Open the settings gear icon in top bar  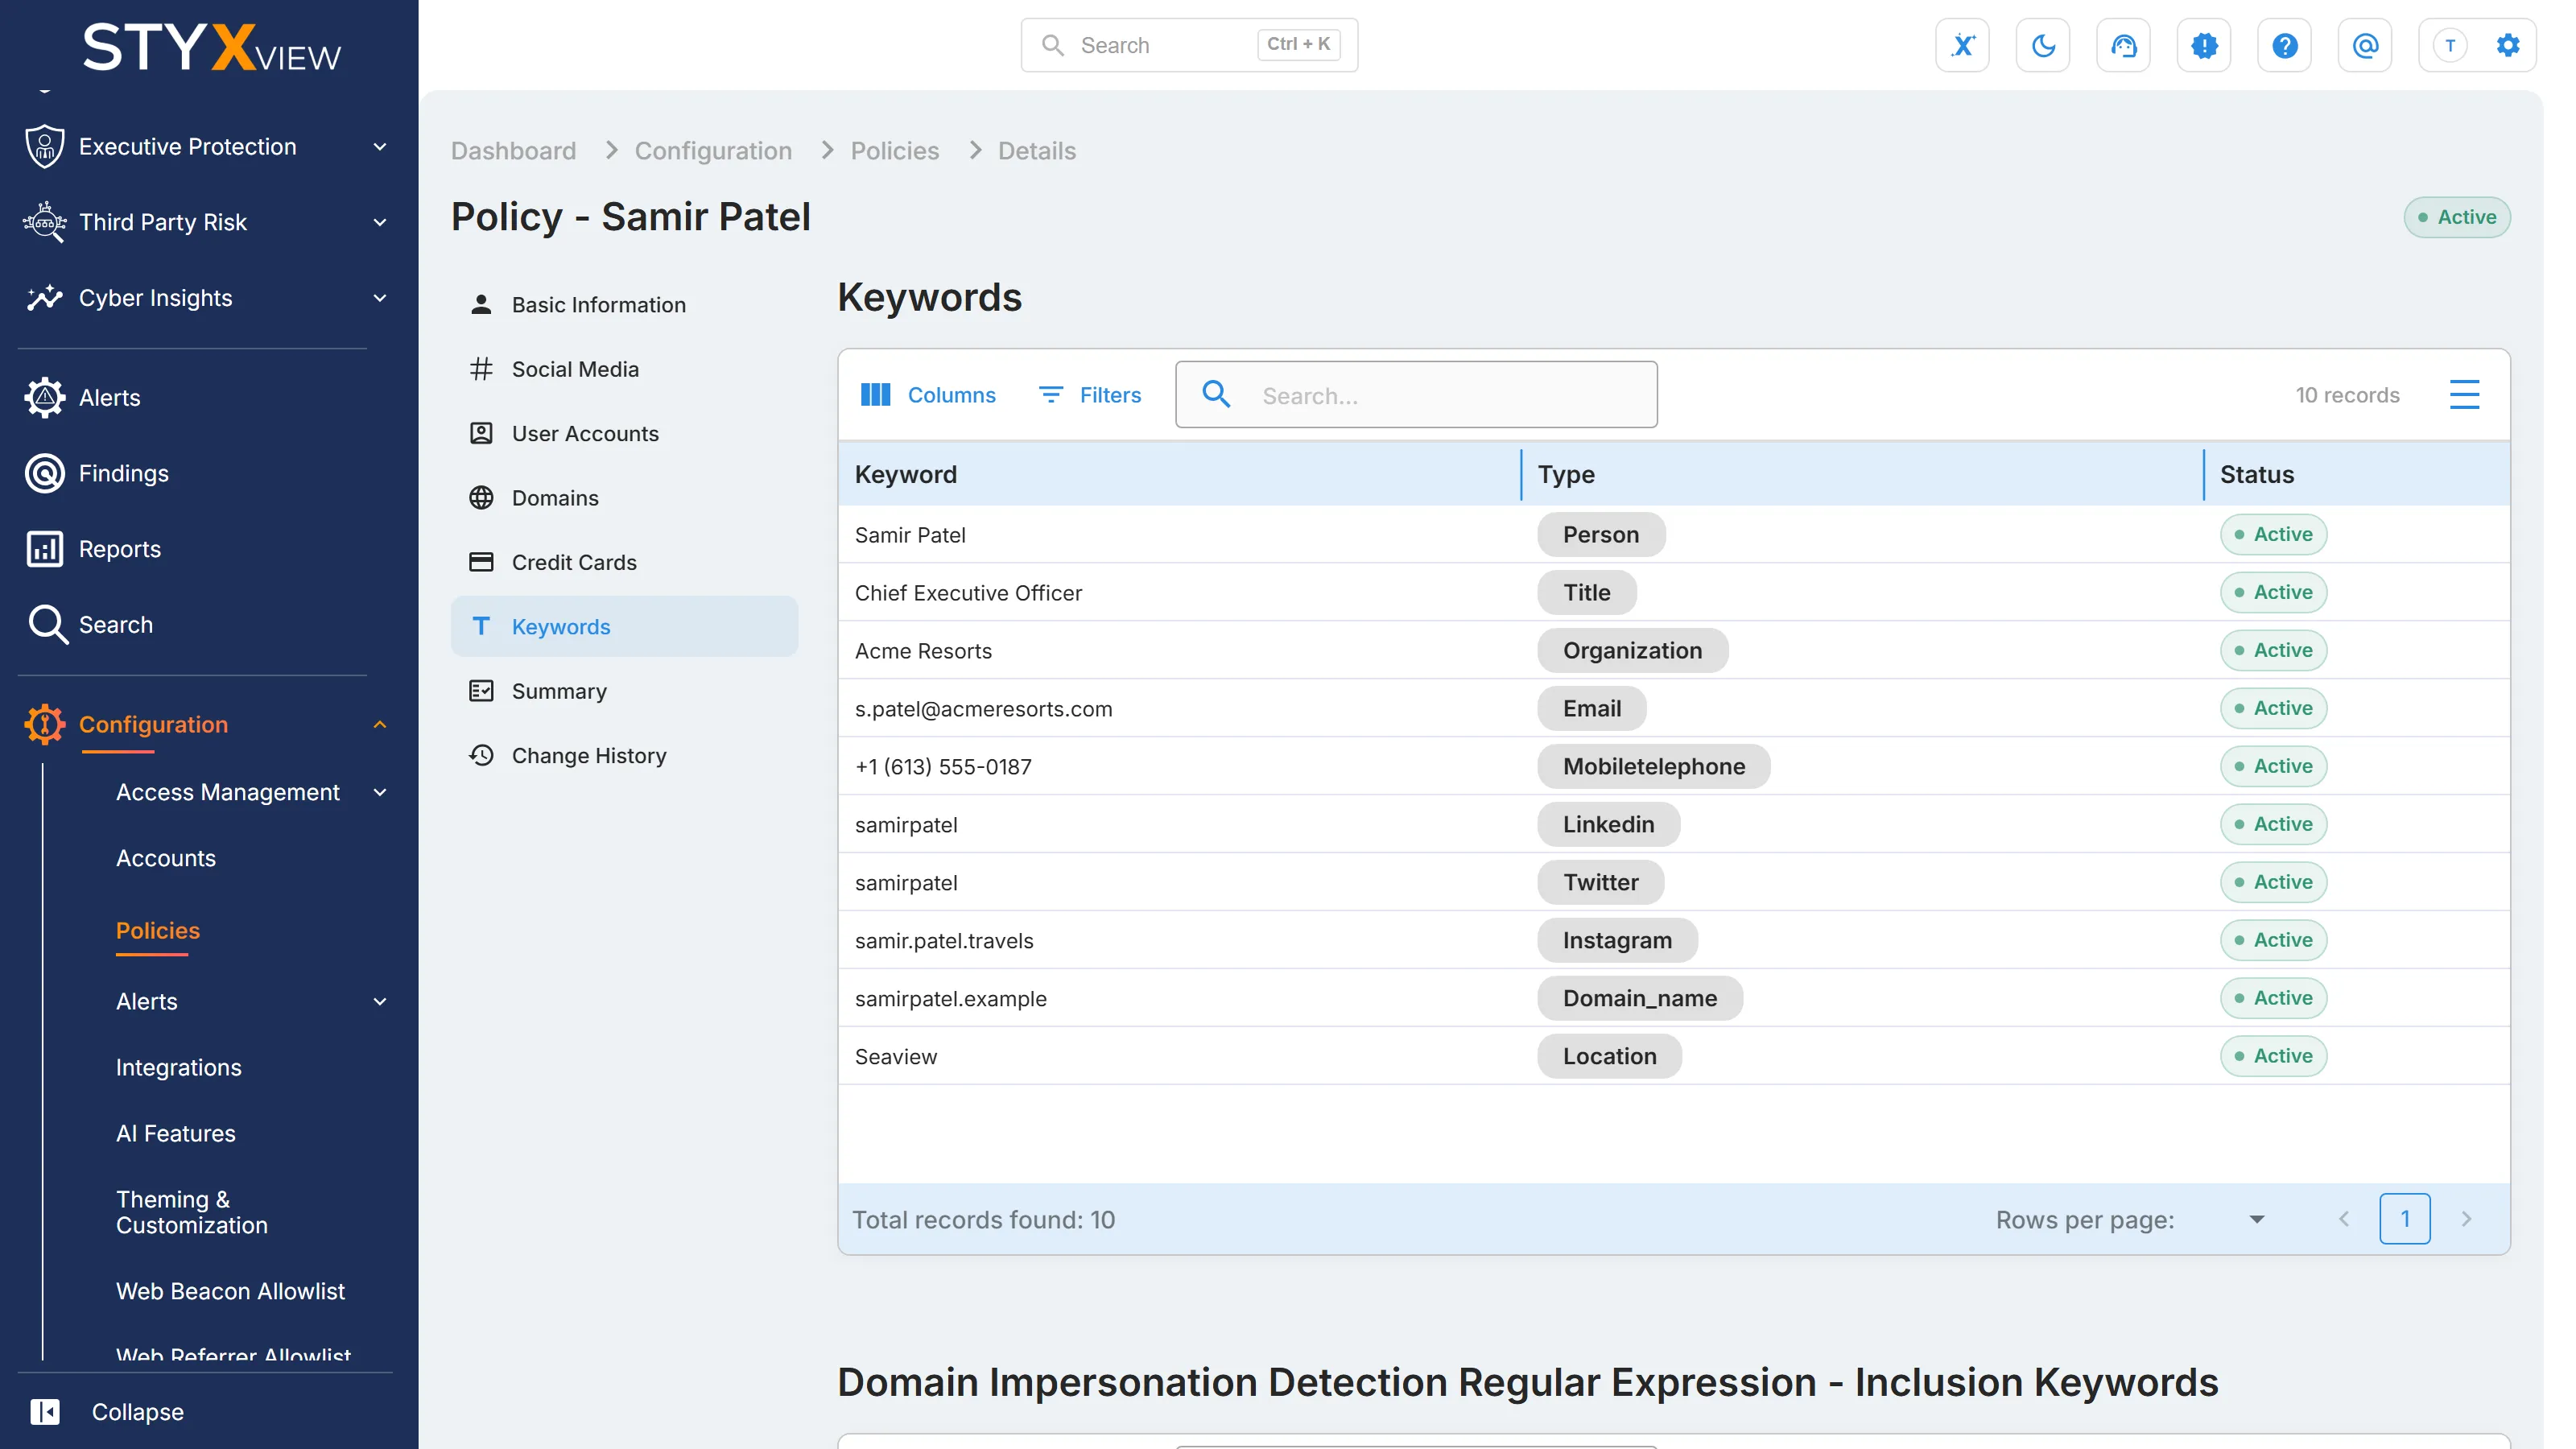point(2508,45)
